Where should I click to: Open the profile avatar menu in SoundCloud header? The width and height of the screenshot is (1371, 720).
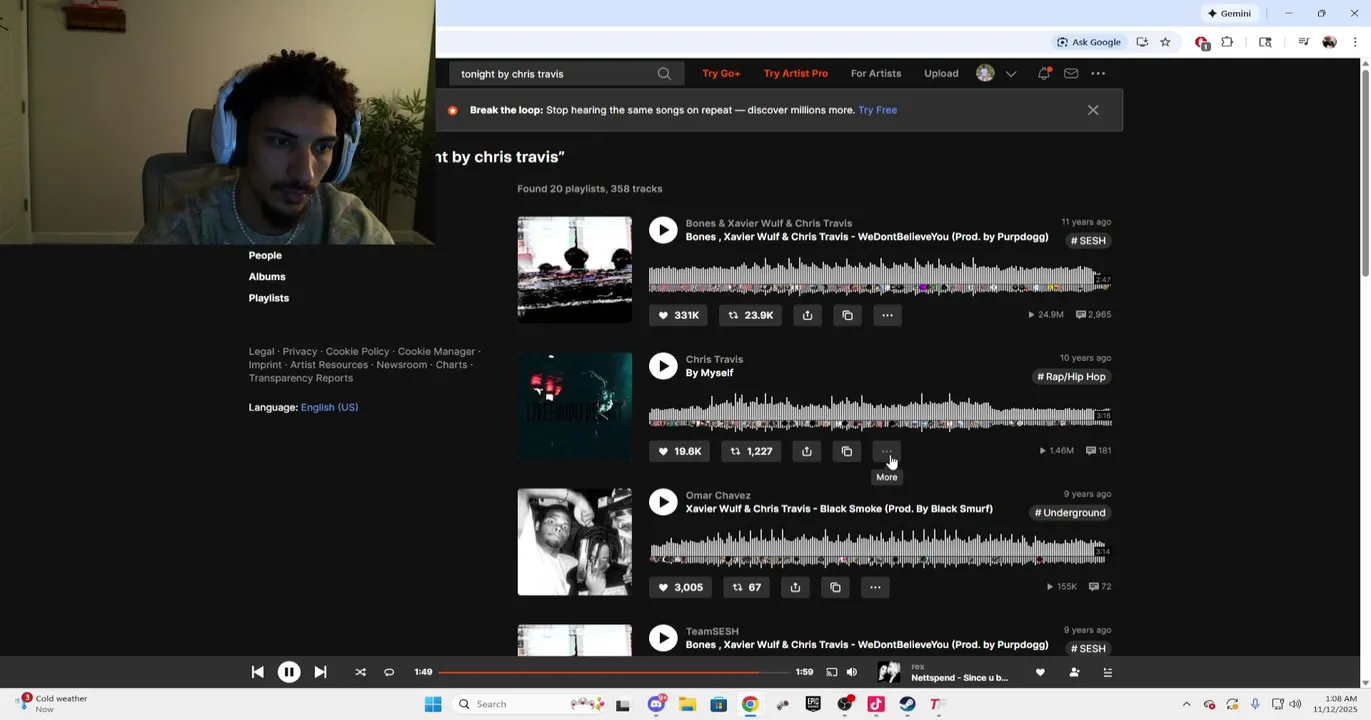click(x=985, y=73)
